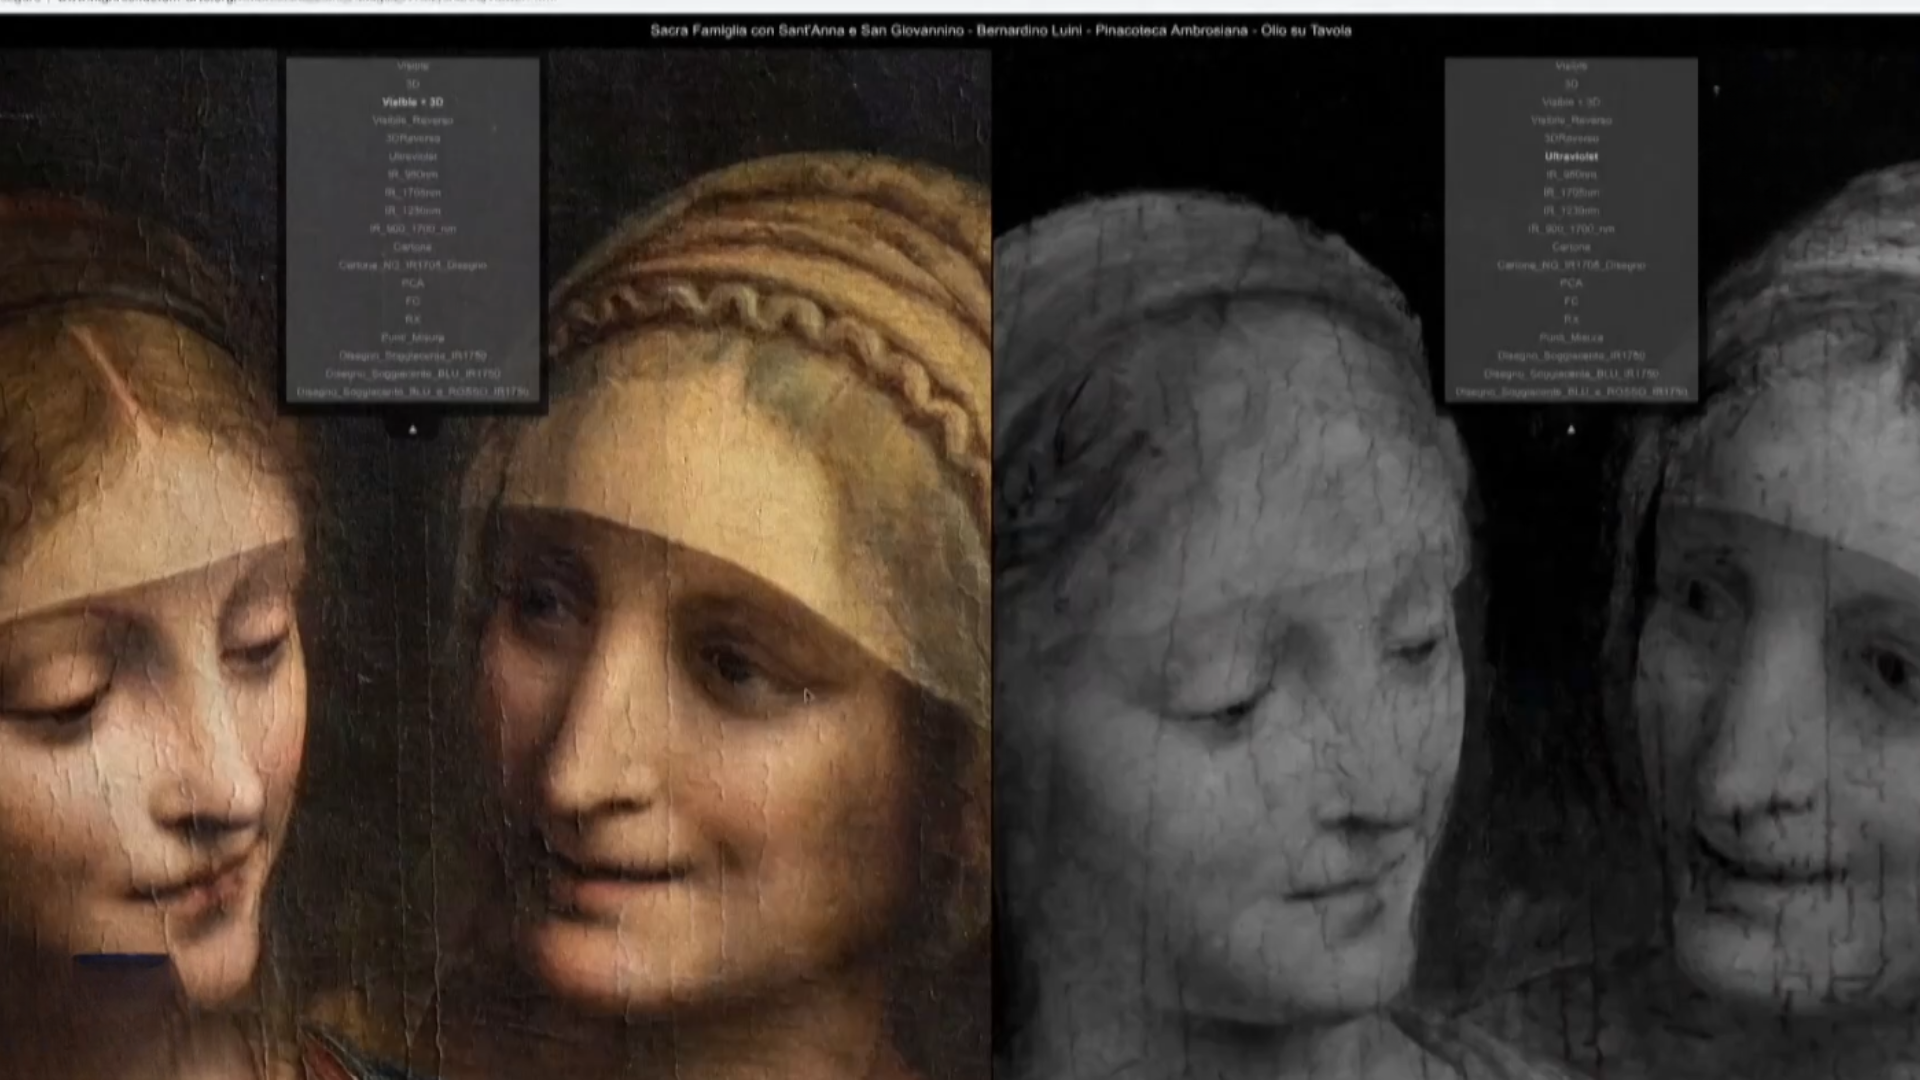The width and height of the screenshot is (1920, 1080).
Task: Collapse right layer menu with triangle arrow
Action: (1571, 430)
